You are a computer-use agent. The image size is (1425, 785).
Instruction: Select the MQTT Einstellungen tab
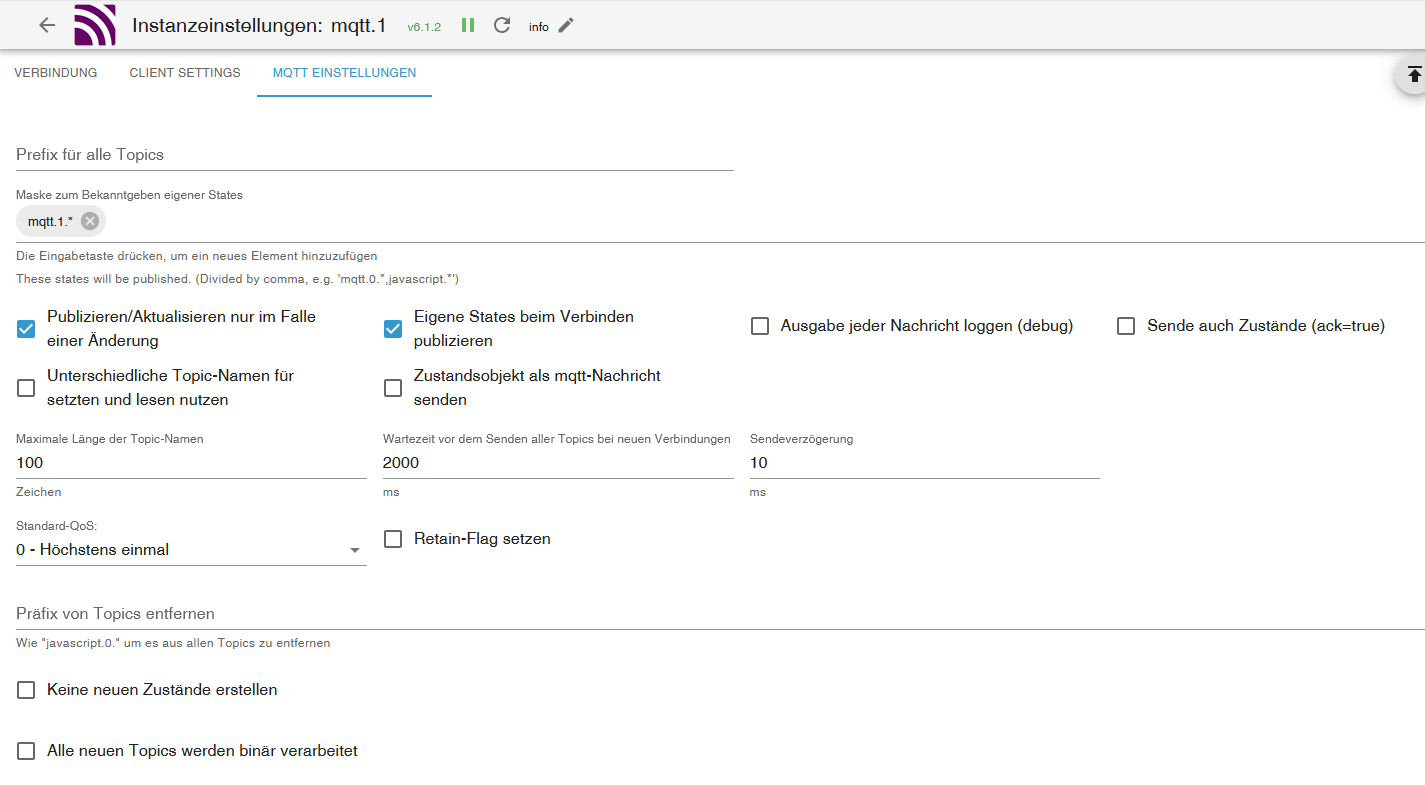pyautogui.click(x=344, y=73)
